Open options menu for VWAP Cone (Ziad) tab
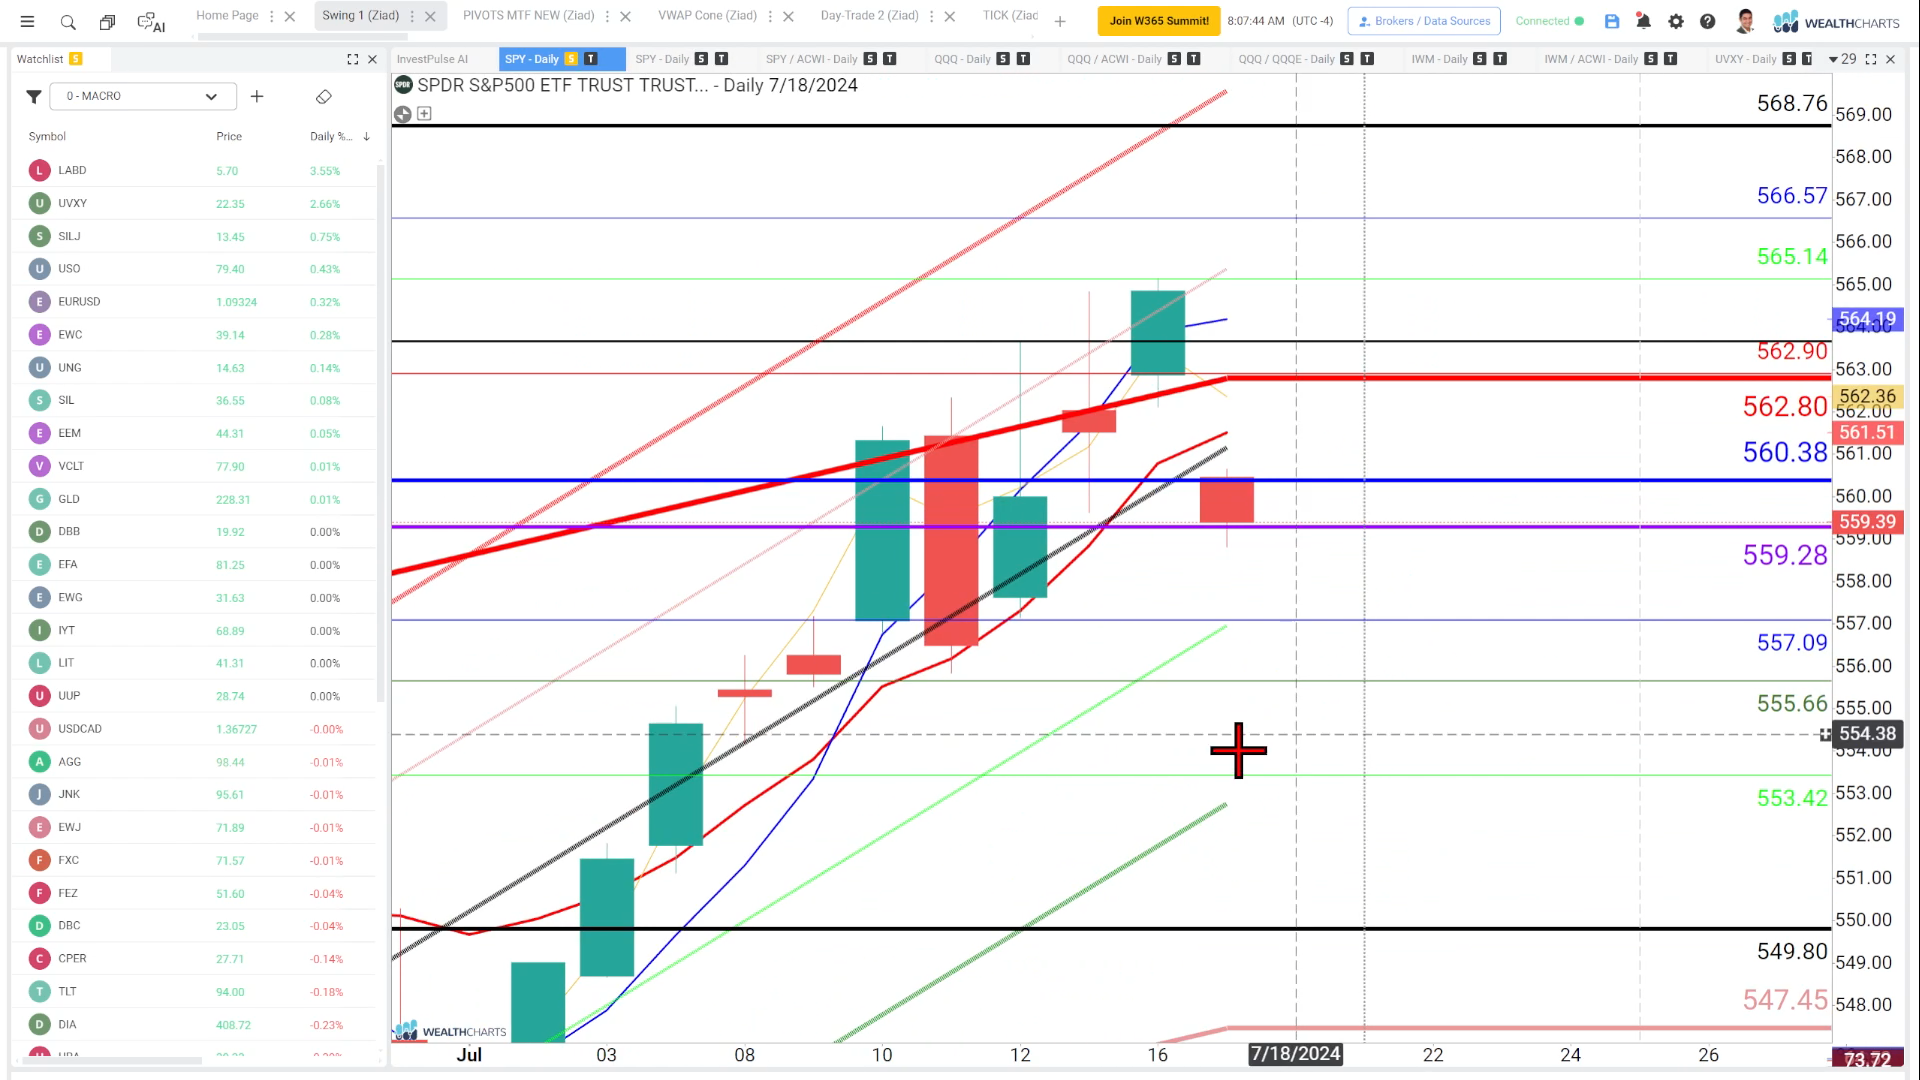This screenshot has height=1080, width=1920. [x=770, y=16]
